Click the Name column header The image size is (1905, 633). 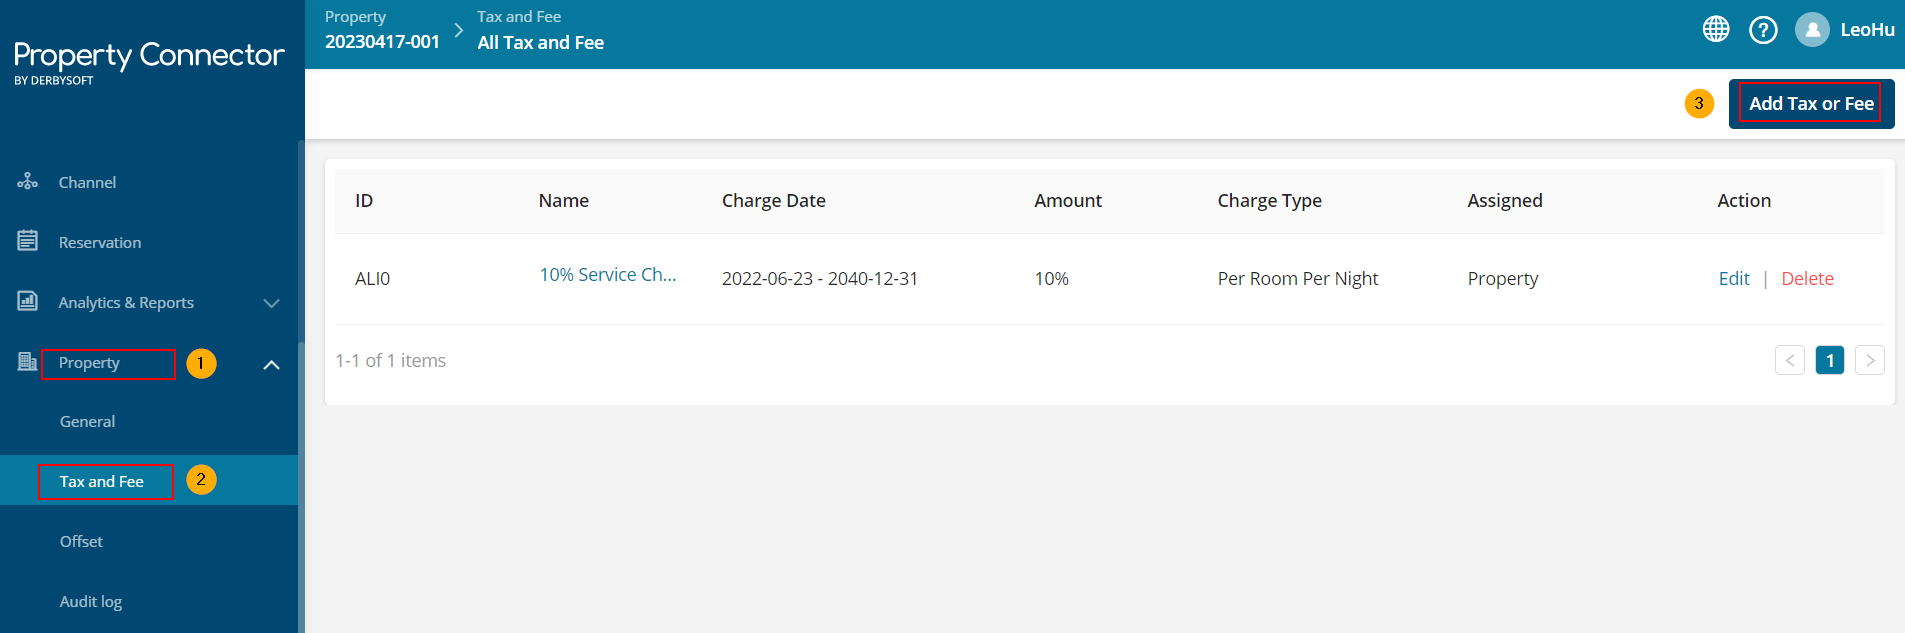tap(564, 201)
